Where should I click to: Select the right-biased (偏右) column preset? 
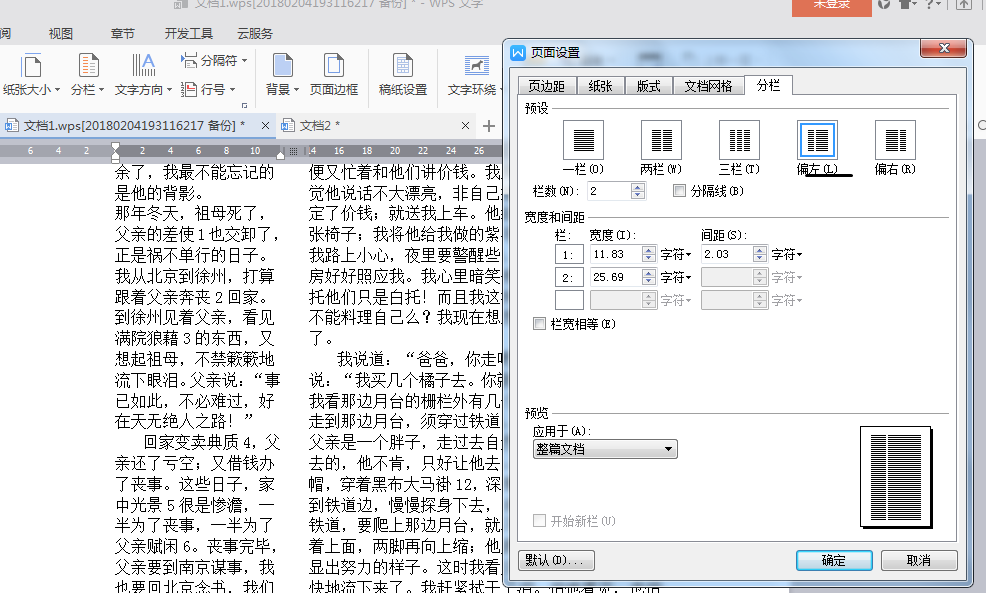tap(895, 140)
